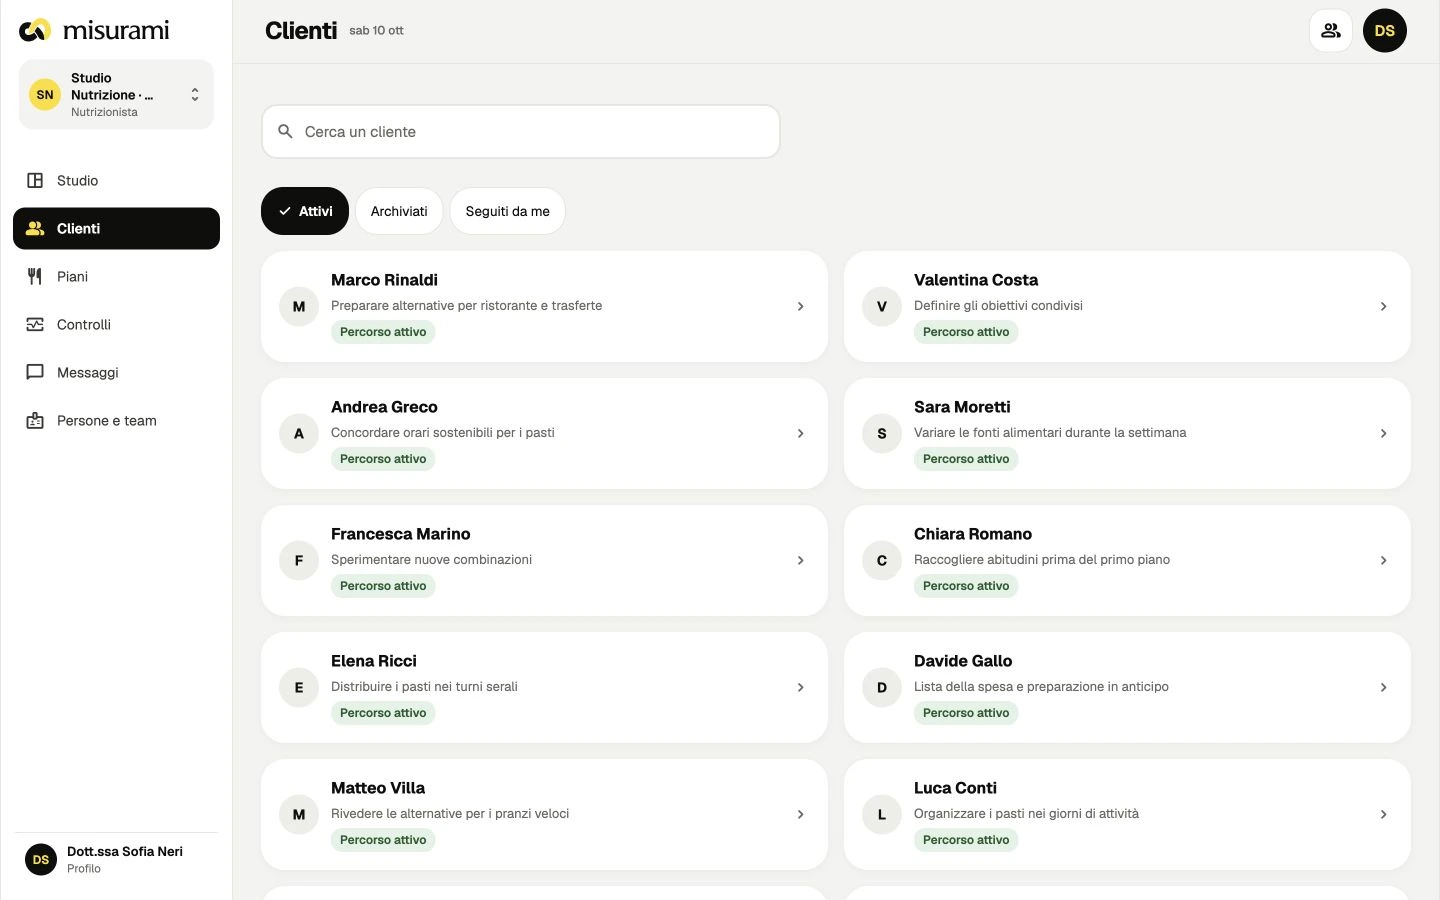Open Dott.ssa Sofia Neri profile link
Screen dimensions: 1440x900
[x=116, y=860]
